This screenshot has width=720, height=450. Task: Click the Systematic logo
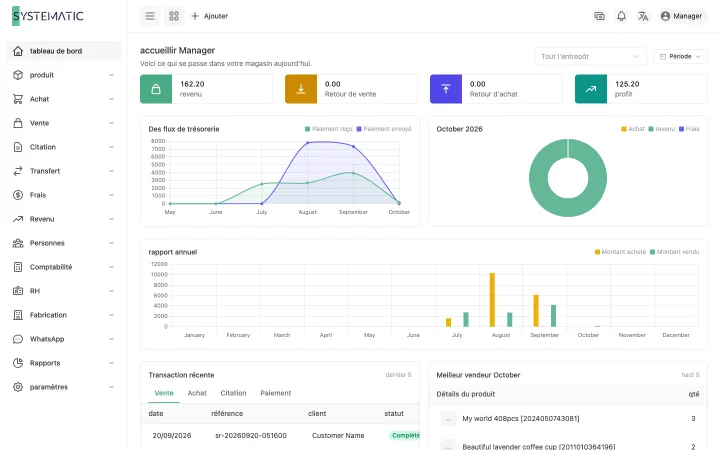[48, 16]
